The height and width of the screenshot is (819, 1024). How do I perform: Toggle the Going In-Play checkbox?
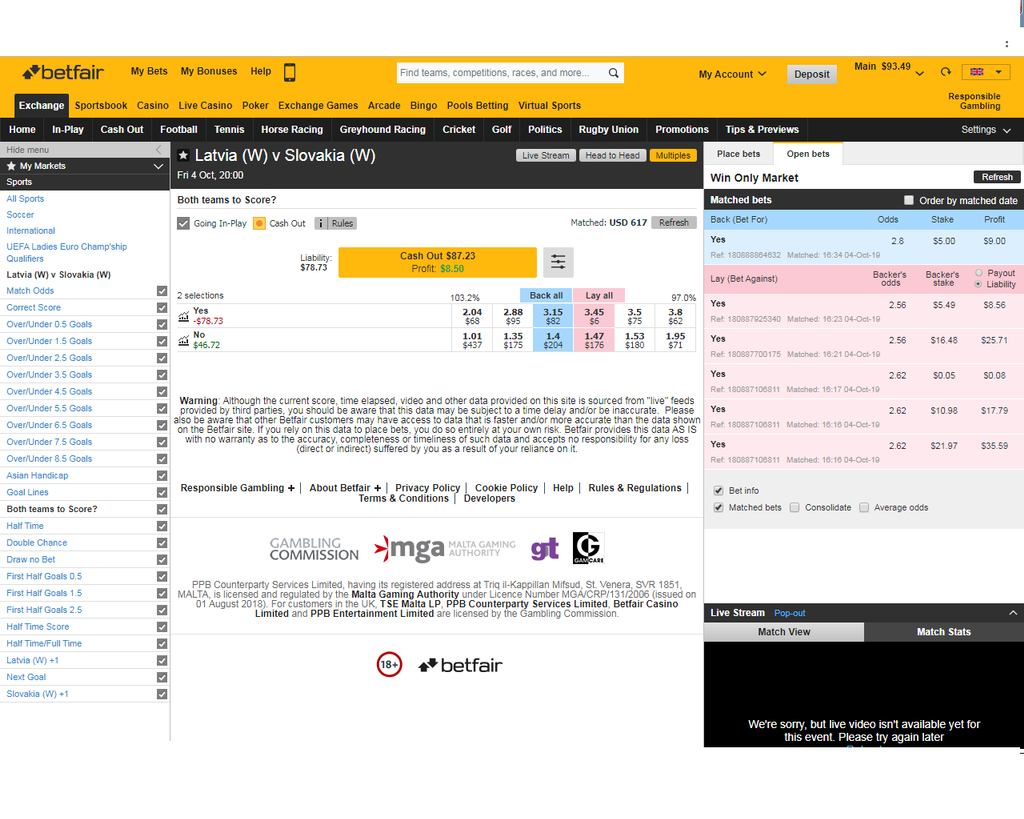click(184, 223)
